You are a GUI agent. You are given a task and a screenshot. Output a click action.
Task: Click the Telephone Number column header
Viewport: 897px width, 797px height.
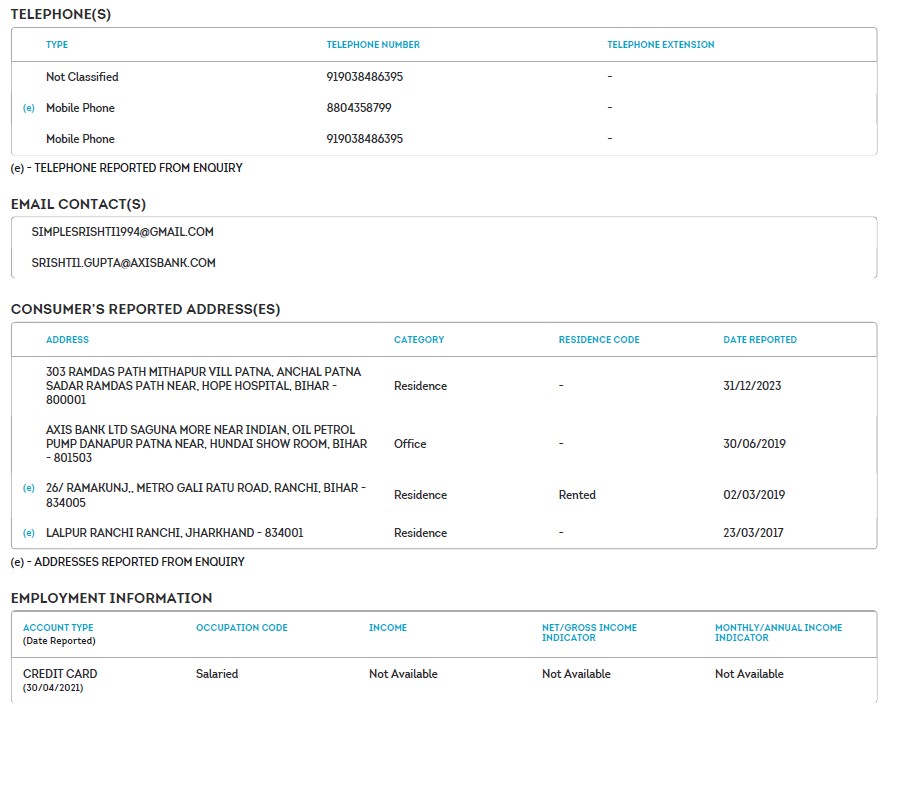tap(373, 45)
